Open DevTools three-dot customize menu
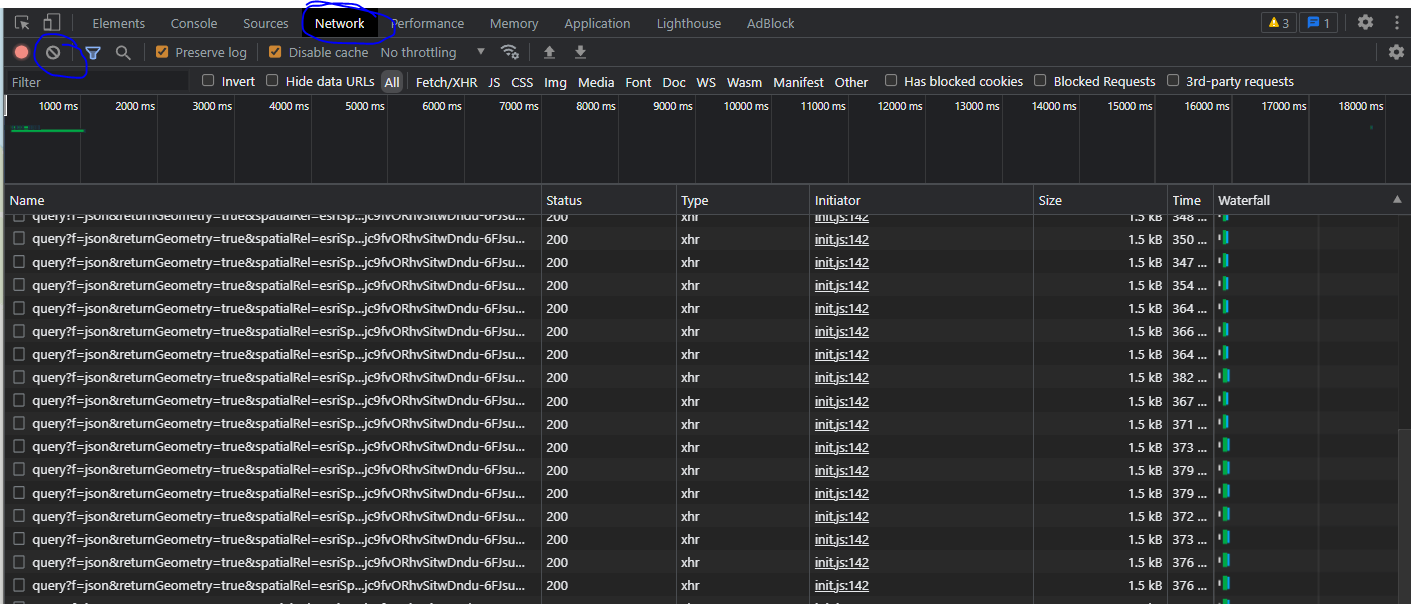The width and height of the screenshot is (1411, 604). click(x=1396, y=23)
